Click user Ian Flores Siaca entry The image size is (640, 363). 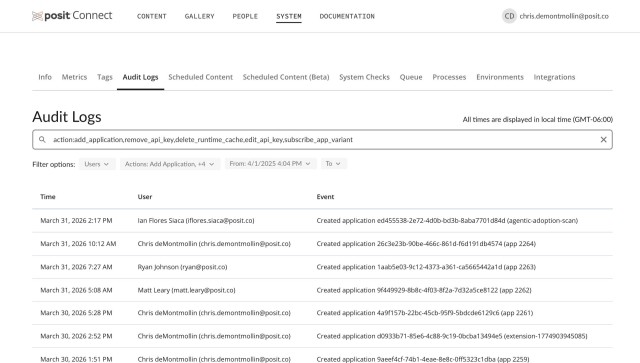click(x=196, y=220)
